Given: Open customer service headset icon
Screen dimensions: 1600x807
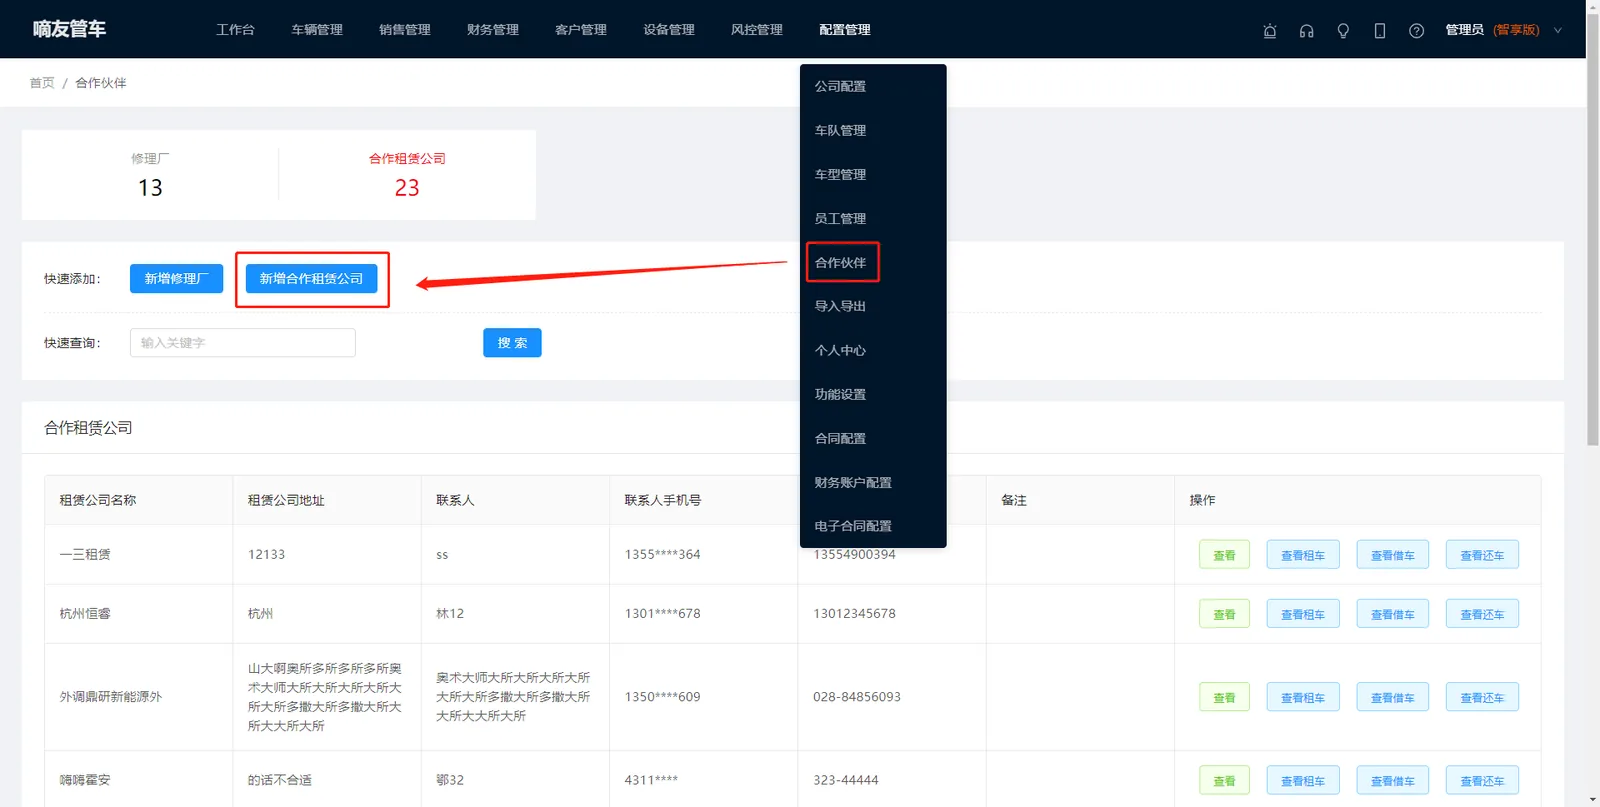Looking at the screenshot, I should click(1306, 30).
